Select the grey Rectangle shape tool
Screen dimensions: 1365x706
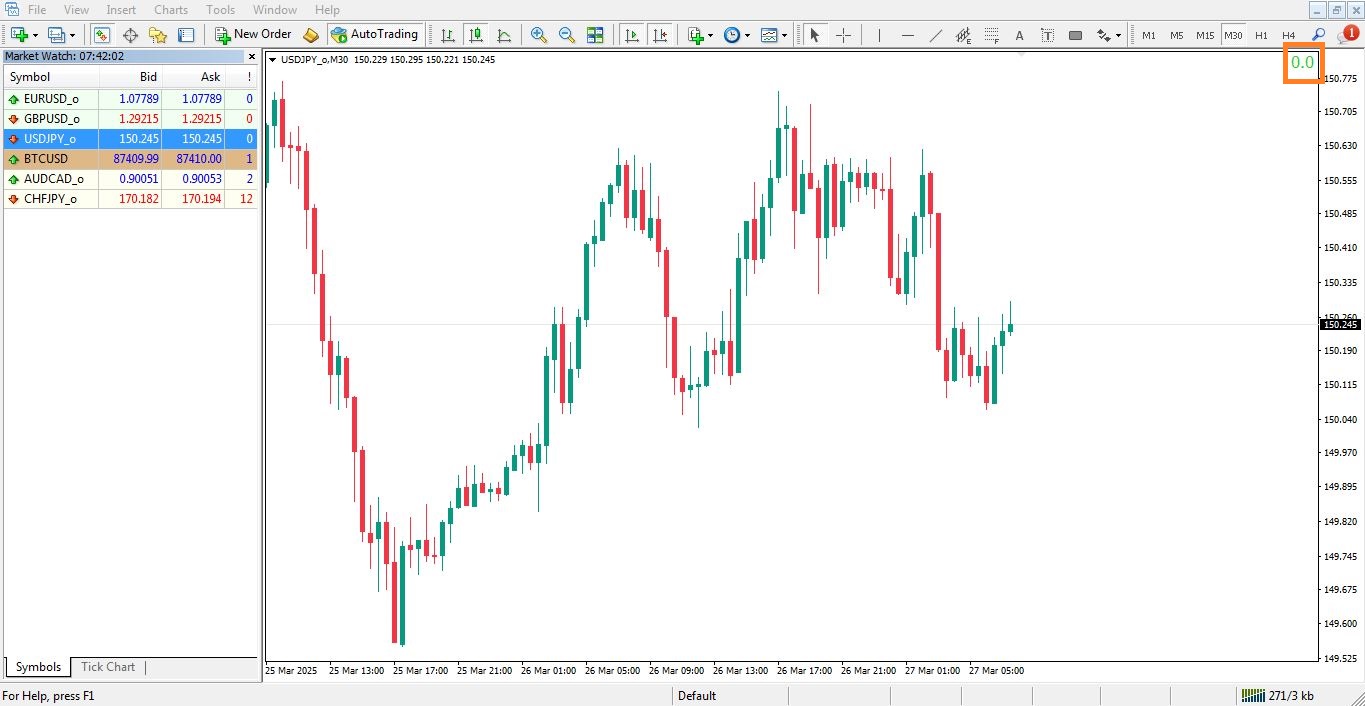tap(1076, 35)
